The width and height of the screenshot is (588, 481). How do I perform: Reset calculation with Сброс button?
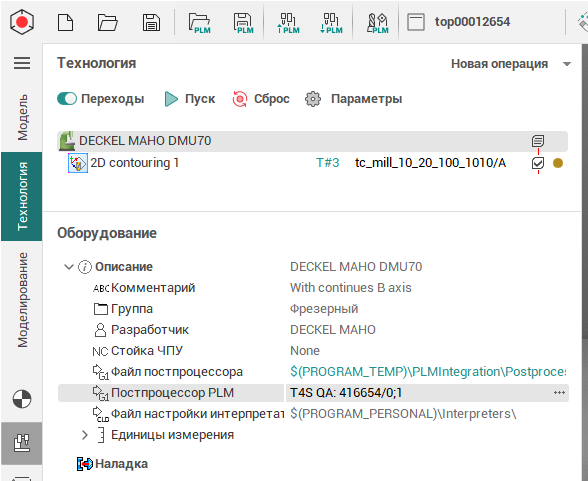pyautogui.click(x=261, y=99)
